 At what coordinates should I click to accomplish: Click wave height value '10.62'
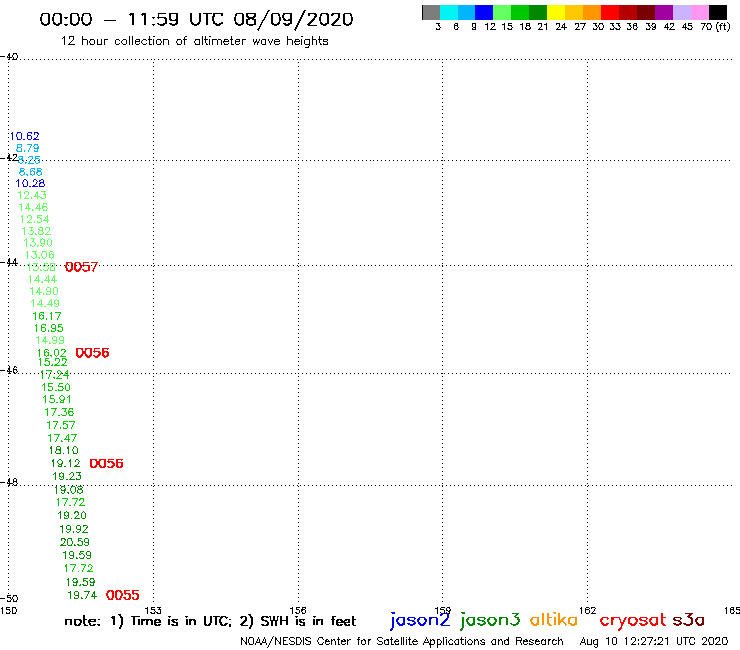(25, 136)
